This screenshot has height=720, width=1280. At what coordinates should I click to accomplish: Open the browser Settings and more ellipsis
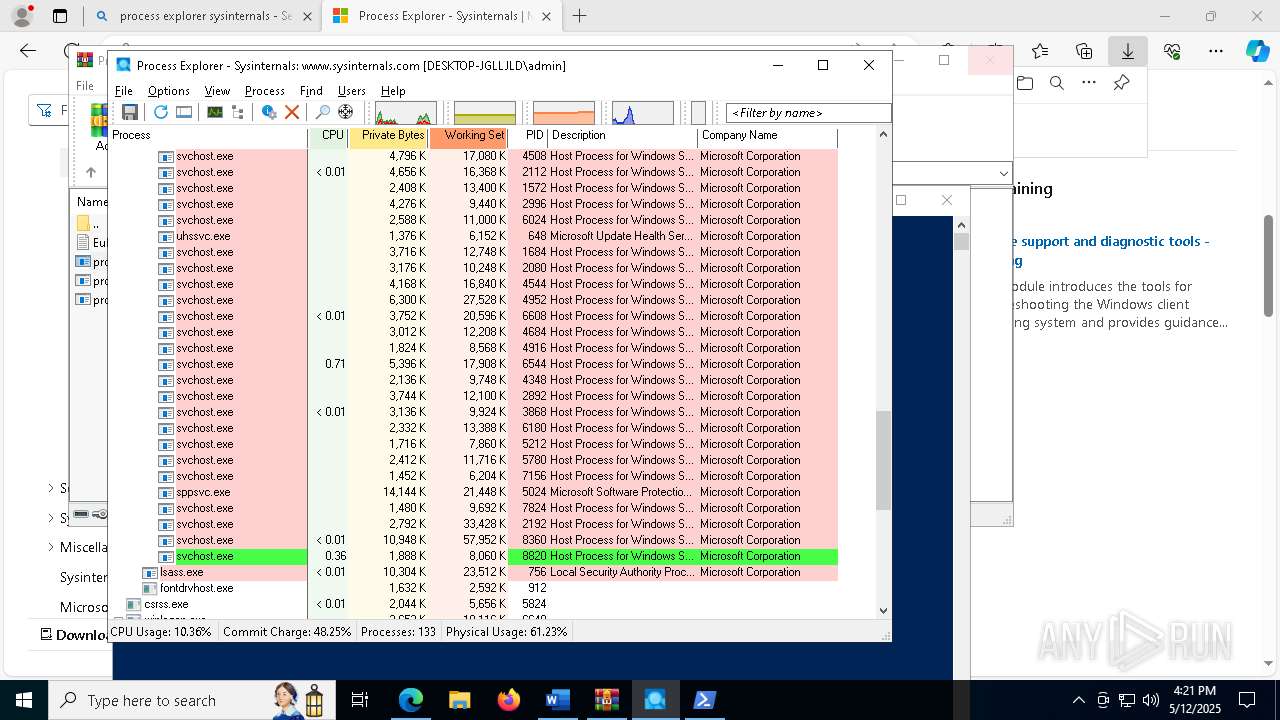pyautogui.click(x=1216, y=51)
